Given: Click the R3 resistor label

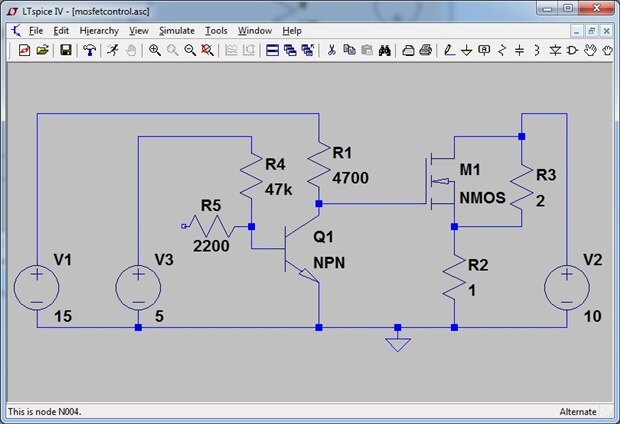Looking at the screenshot, I should 546,175.
